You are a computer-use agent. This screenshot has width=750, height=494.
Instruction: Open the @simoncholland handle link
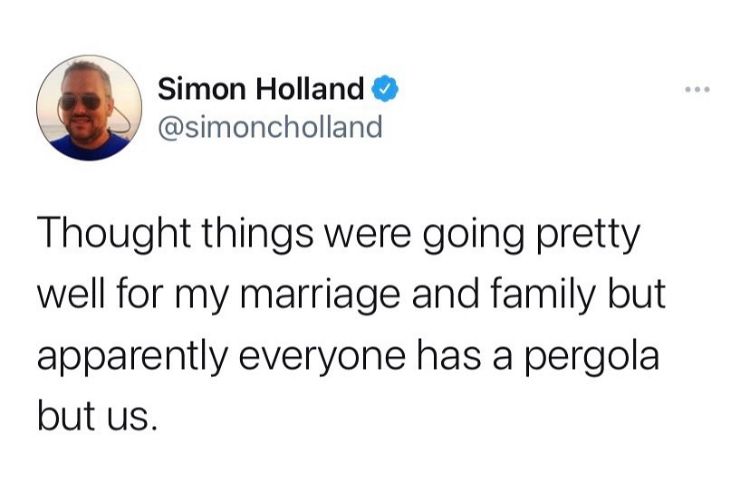[x=269, y=127]
